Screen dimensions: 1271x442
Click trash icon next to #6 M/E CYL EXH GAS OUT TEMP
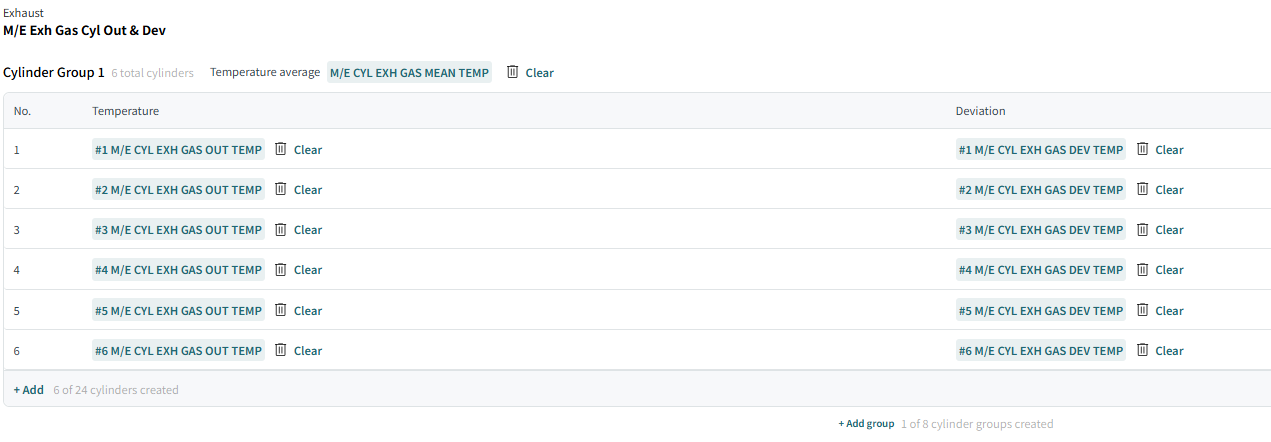pos(281,350)
